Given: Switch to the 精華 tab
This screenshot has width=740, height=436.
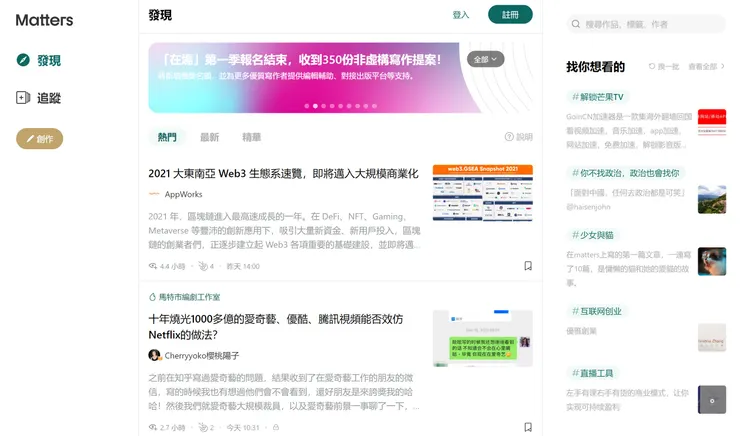Looking at the screenshot, I should (252, 137).
